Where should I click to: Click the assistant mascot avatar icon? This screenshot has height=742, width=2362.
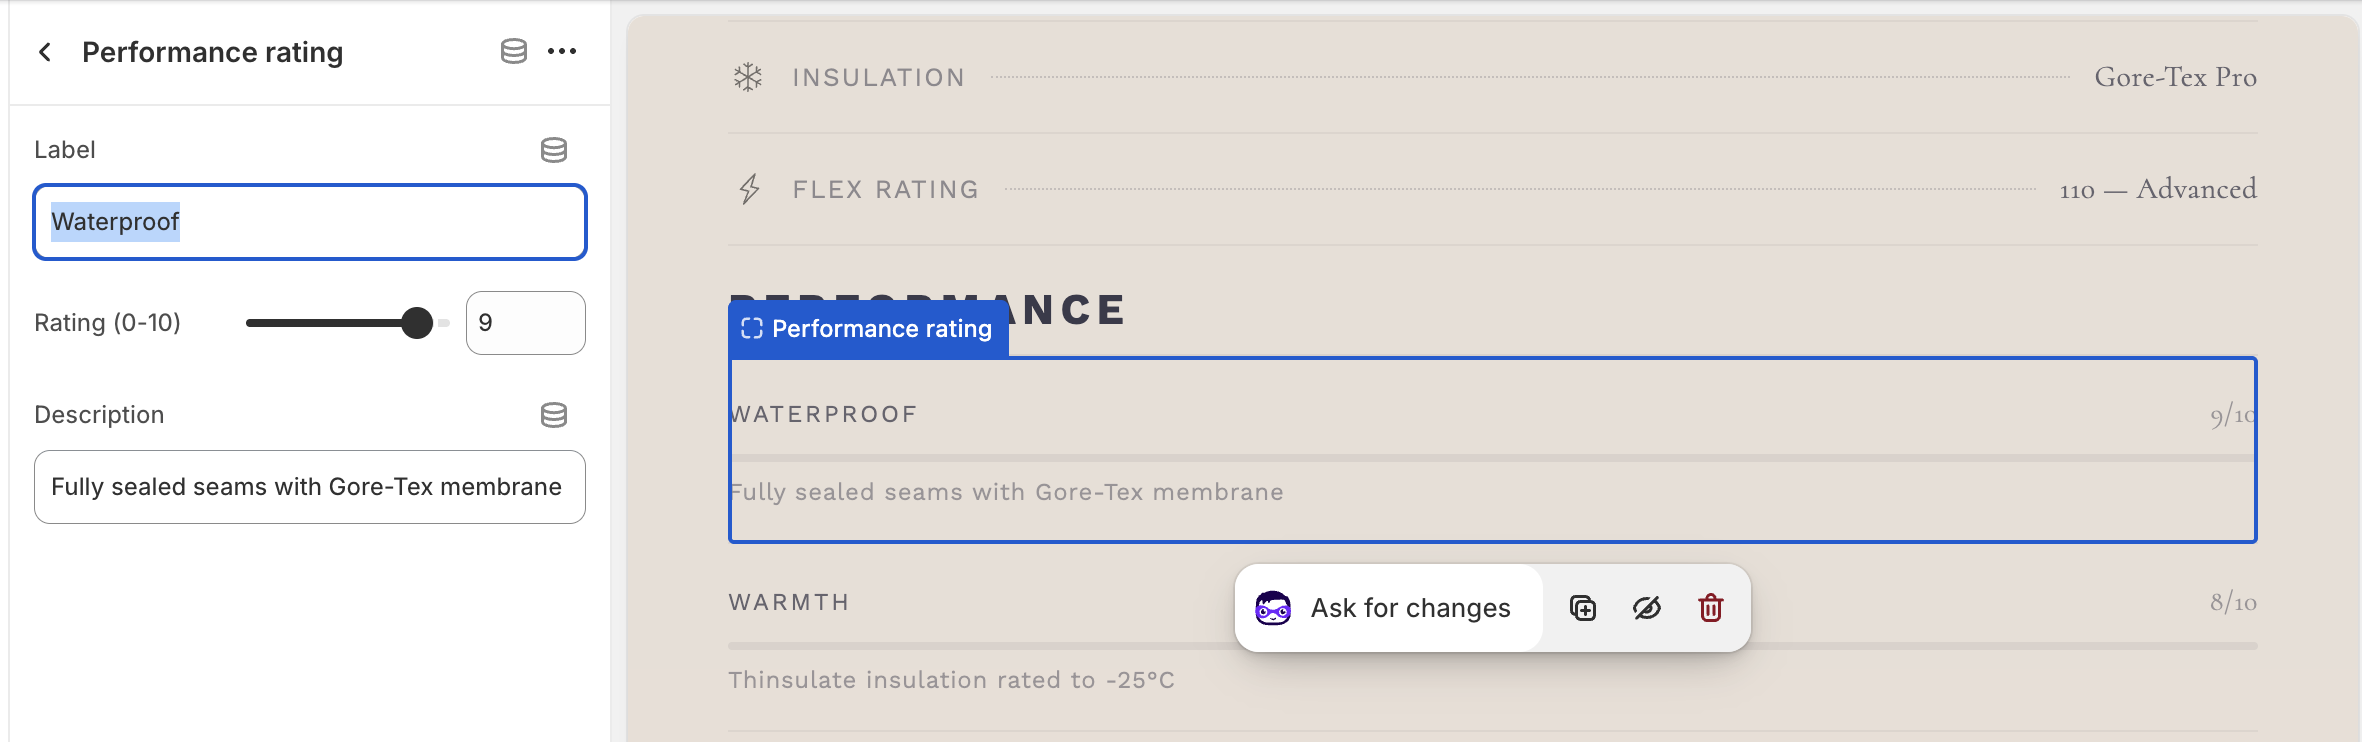click(1271, 608)
